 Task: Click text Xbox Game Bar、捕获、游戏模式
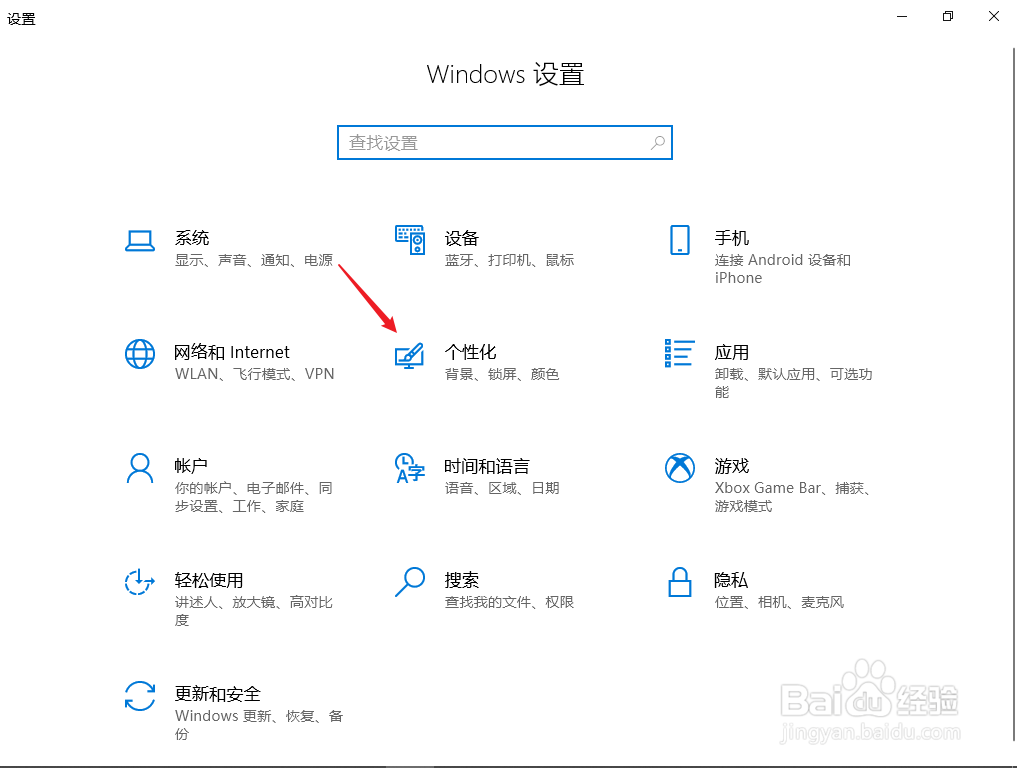(792, 497)
